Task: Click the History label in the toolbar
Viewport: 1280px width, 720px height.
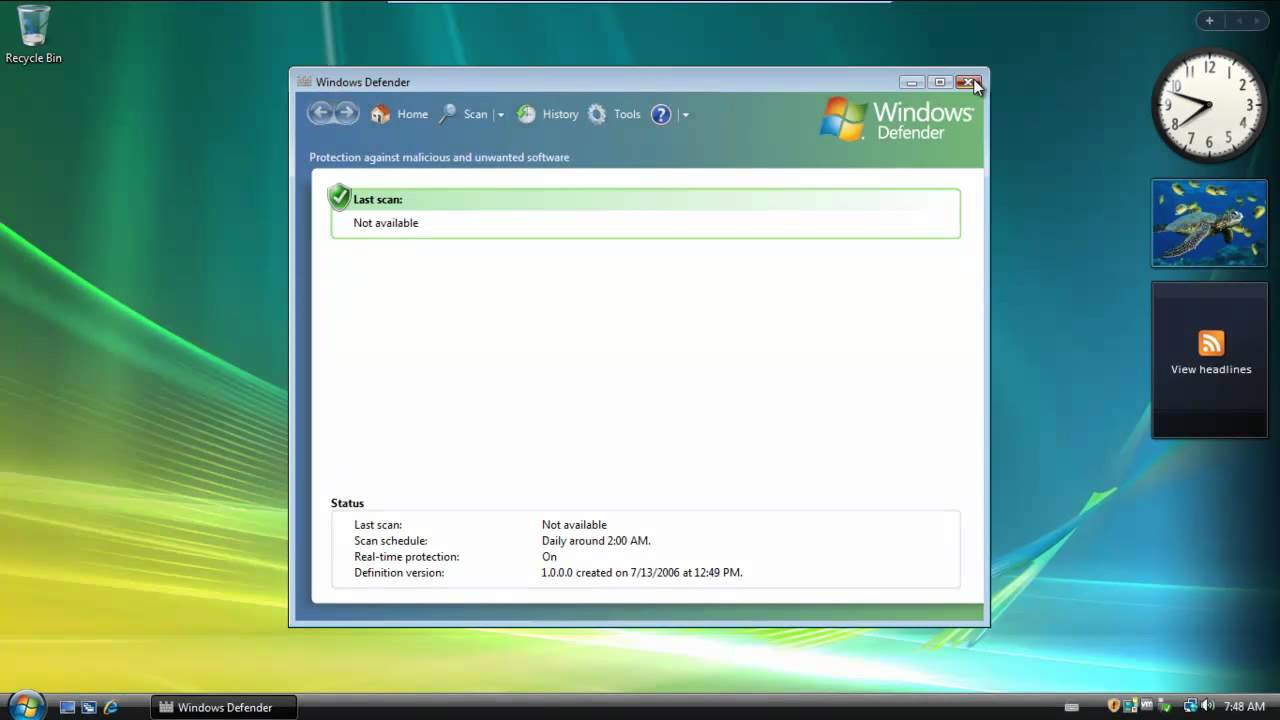Action: pos(560,114)
